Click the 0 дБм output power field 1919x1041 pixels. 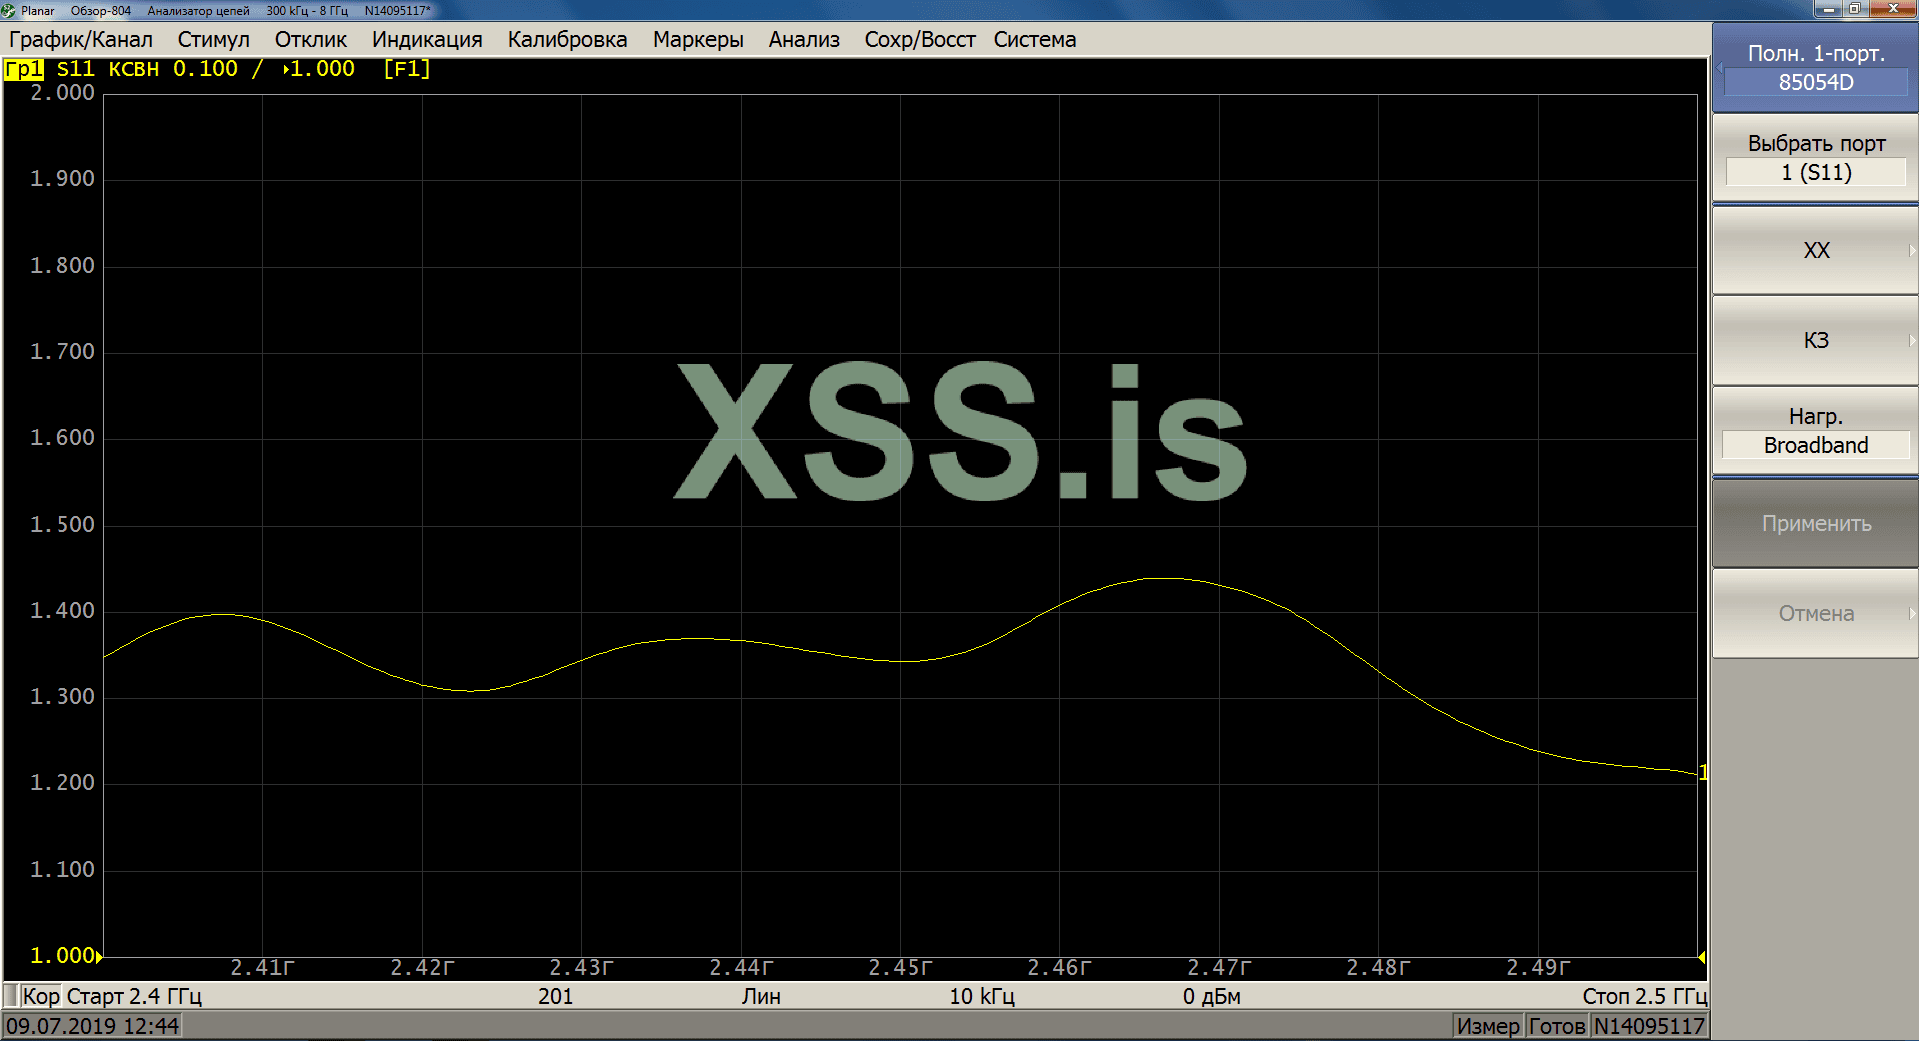(1212, 996)
